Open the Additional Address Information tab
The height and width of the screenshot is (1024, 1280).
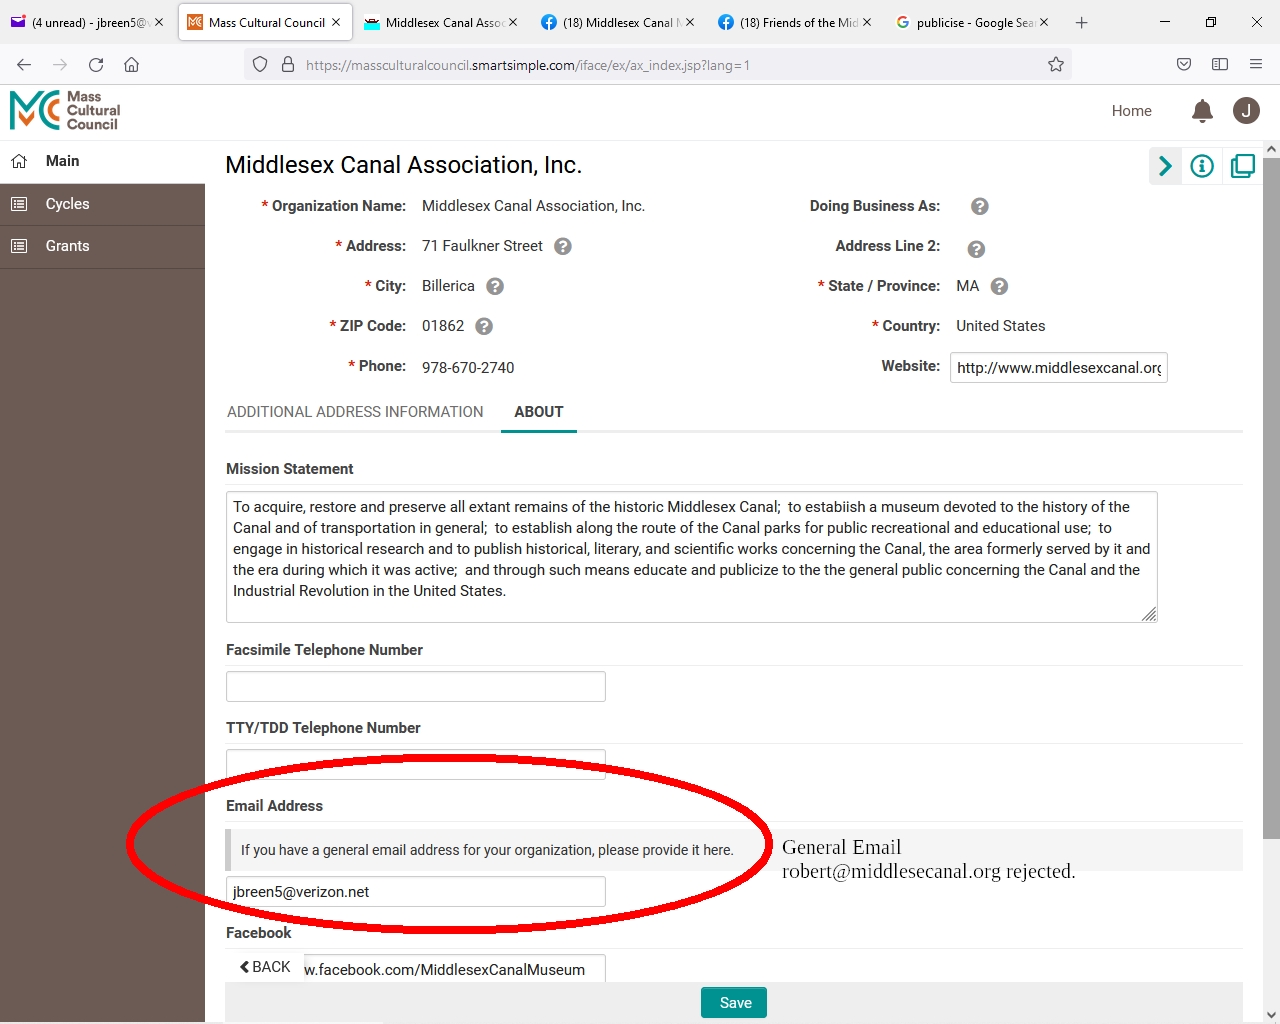355,412
